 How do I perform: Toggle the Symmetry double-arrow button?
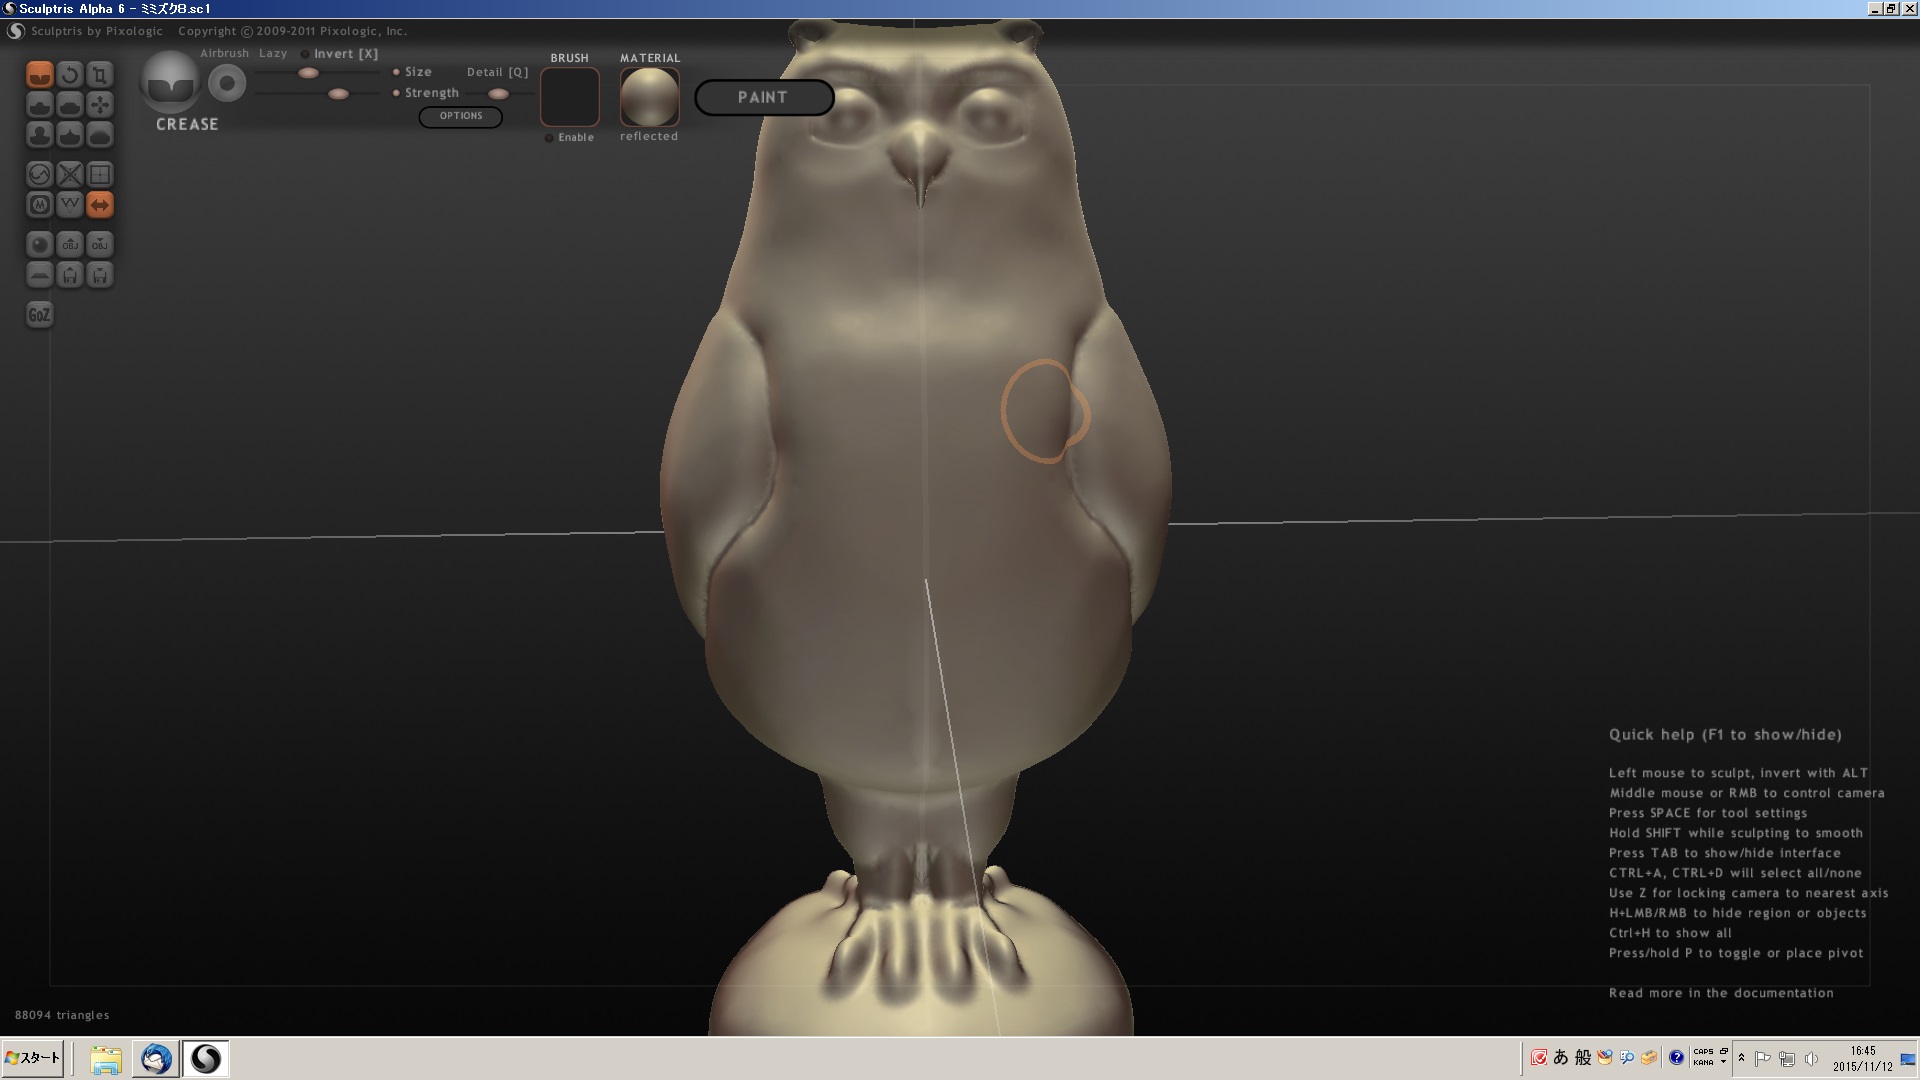tap(99, 205)
